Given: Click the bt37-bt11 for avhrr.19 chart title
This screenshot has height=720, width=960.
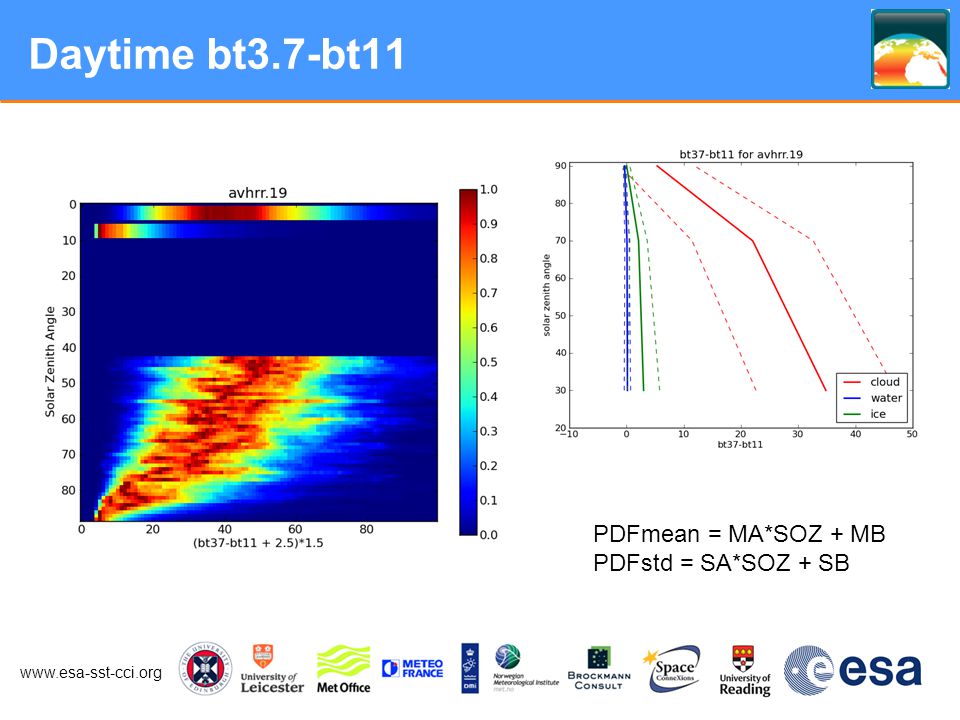Looking at the screenshot, I should (x=741, y=154).
